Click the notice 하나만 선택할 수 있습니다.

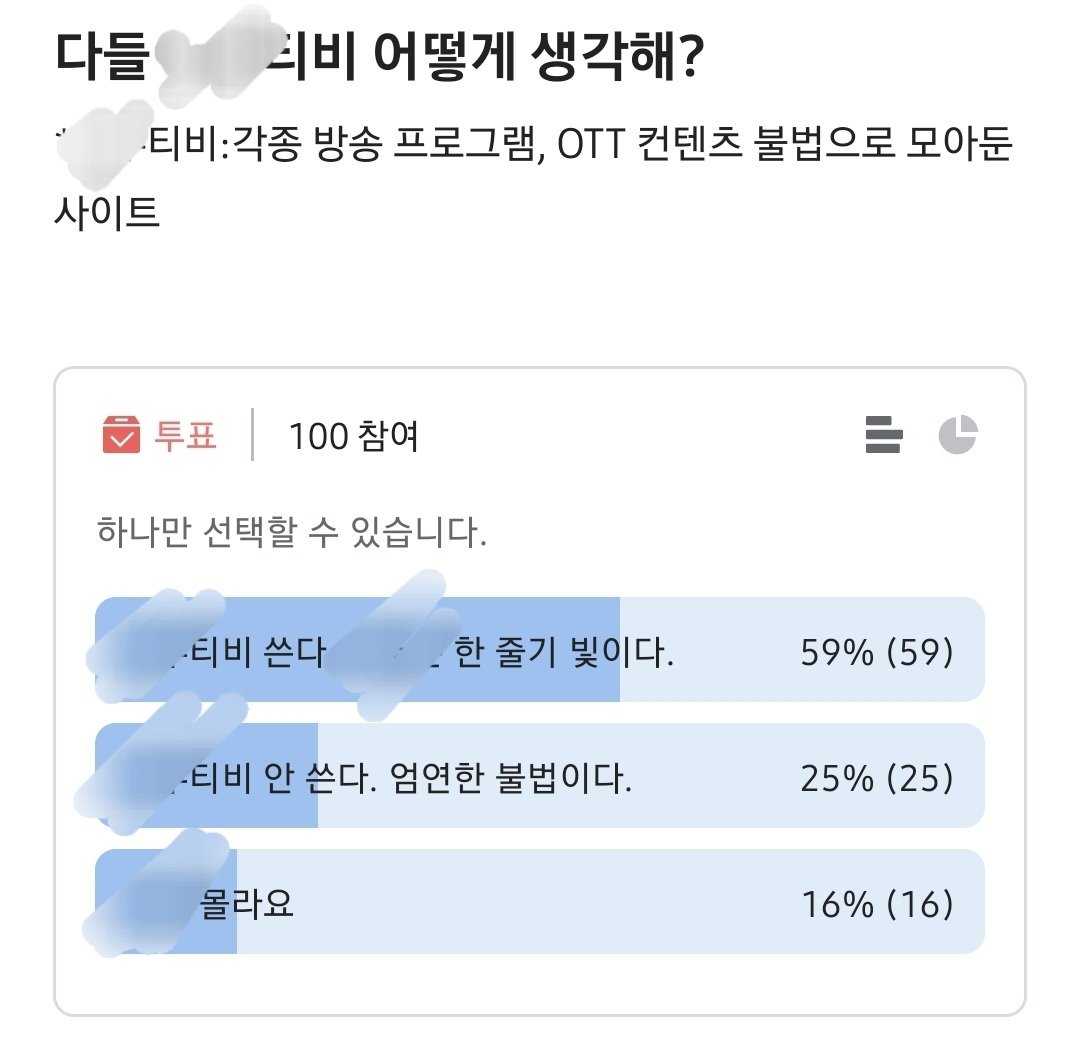[292, 532]
